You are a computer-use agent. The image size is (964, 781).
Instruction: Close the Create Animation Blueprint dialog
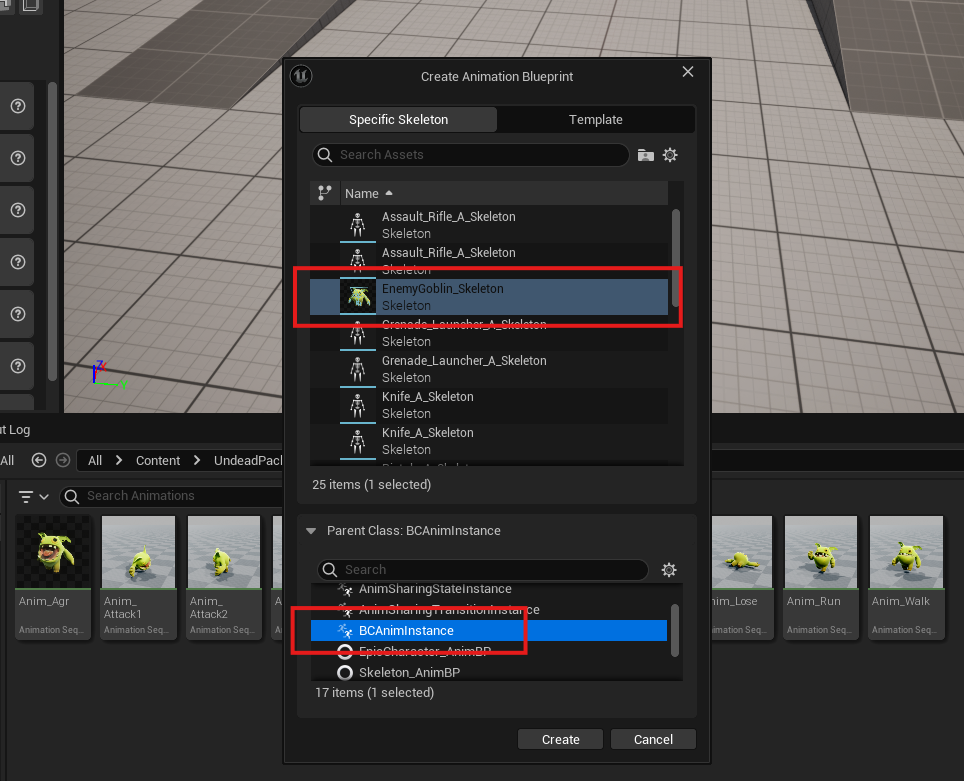coord(688,72)
